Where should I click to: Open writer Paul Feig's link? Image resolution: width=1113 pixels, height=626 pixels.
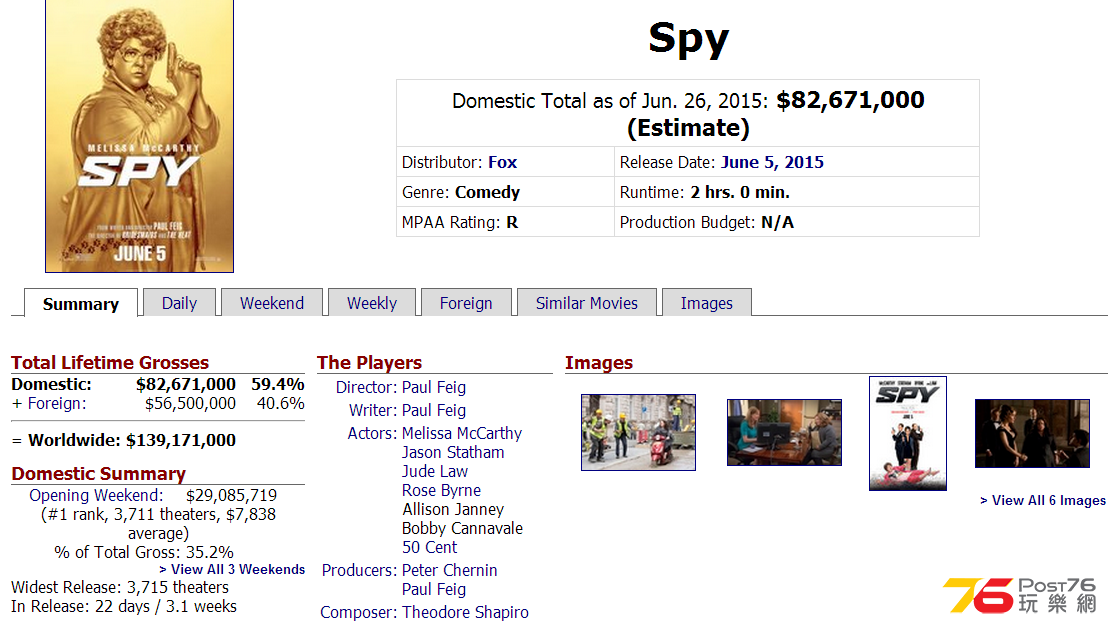pos(434,410)
